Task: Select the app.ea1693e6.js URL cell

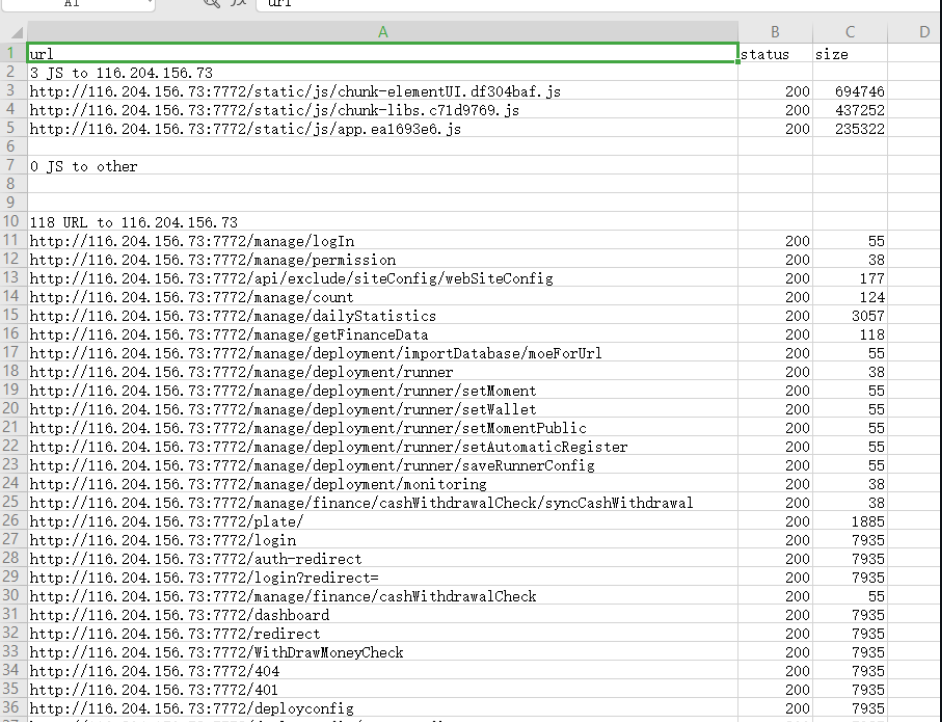Action: point(383,129)
